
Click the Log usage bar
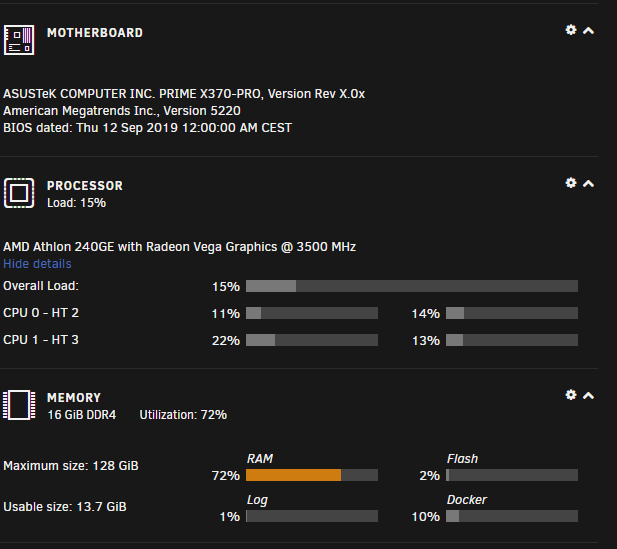click(x=312, y=517)
